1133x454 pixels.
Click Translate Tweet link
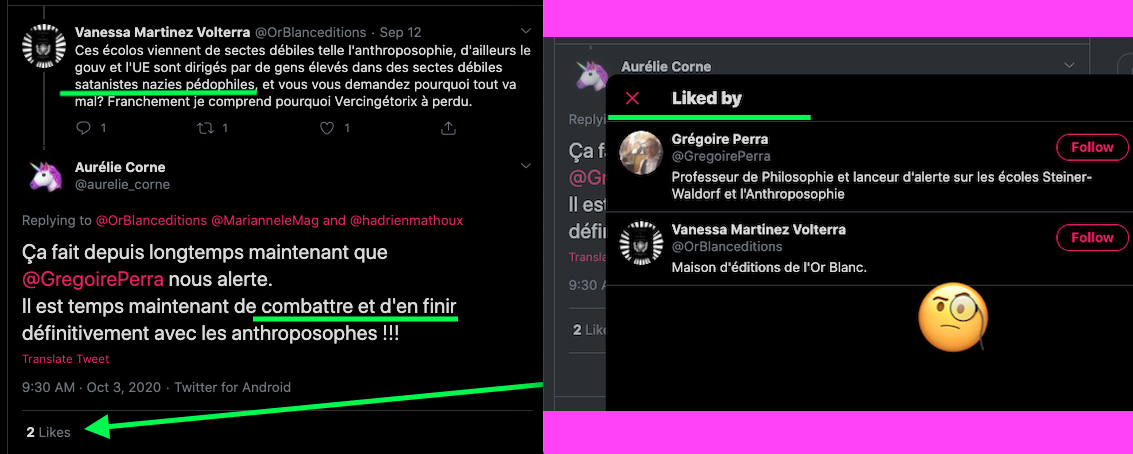click(66, 359)
